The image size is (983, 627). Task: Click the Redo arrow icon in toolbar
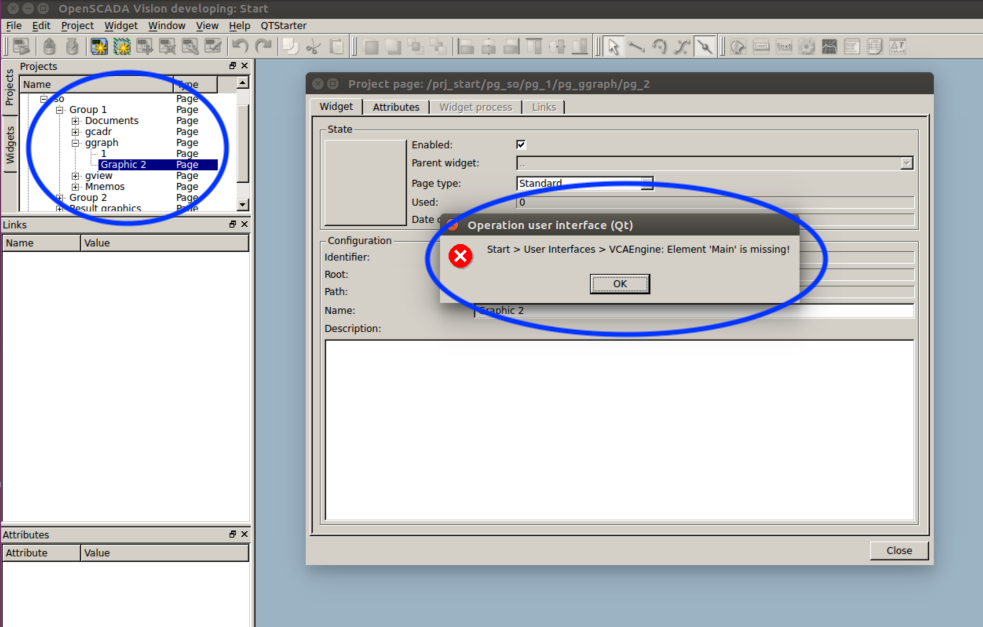tap(263, 46)
